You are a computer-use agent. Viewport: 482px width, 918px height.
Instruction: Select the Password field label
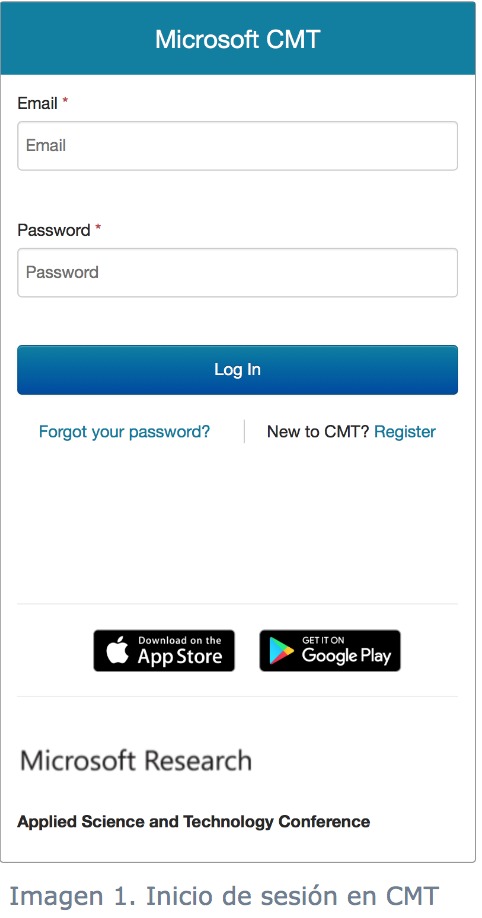tap(54, 230)
